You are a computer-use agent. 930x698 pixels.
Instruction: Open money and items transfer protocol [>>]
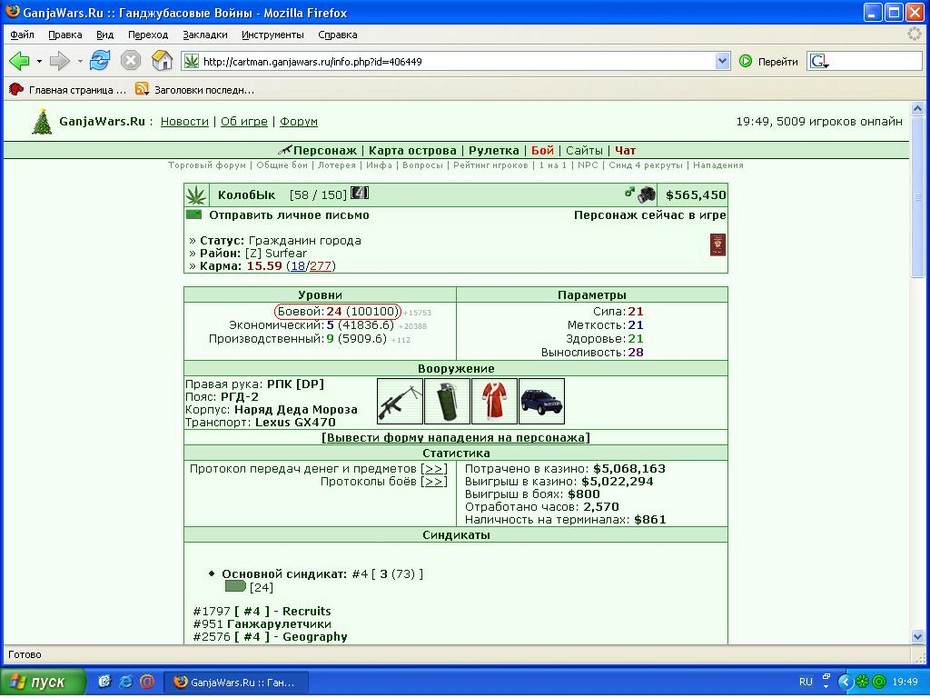(434, 468)
